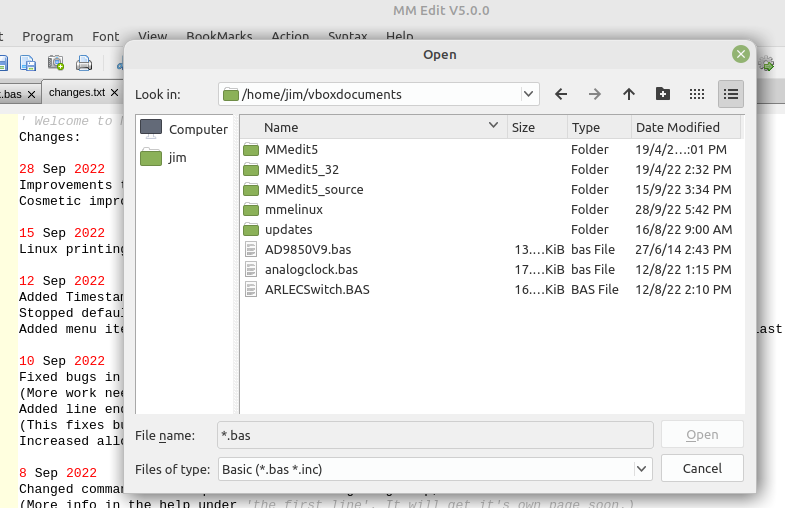Select the analogclock.bas file
Screen dimensions: 785x508
pyautogui.click(x=311, y=270)
